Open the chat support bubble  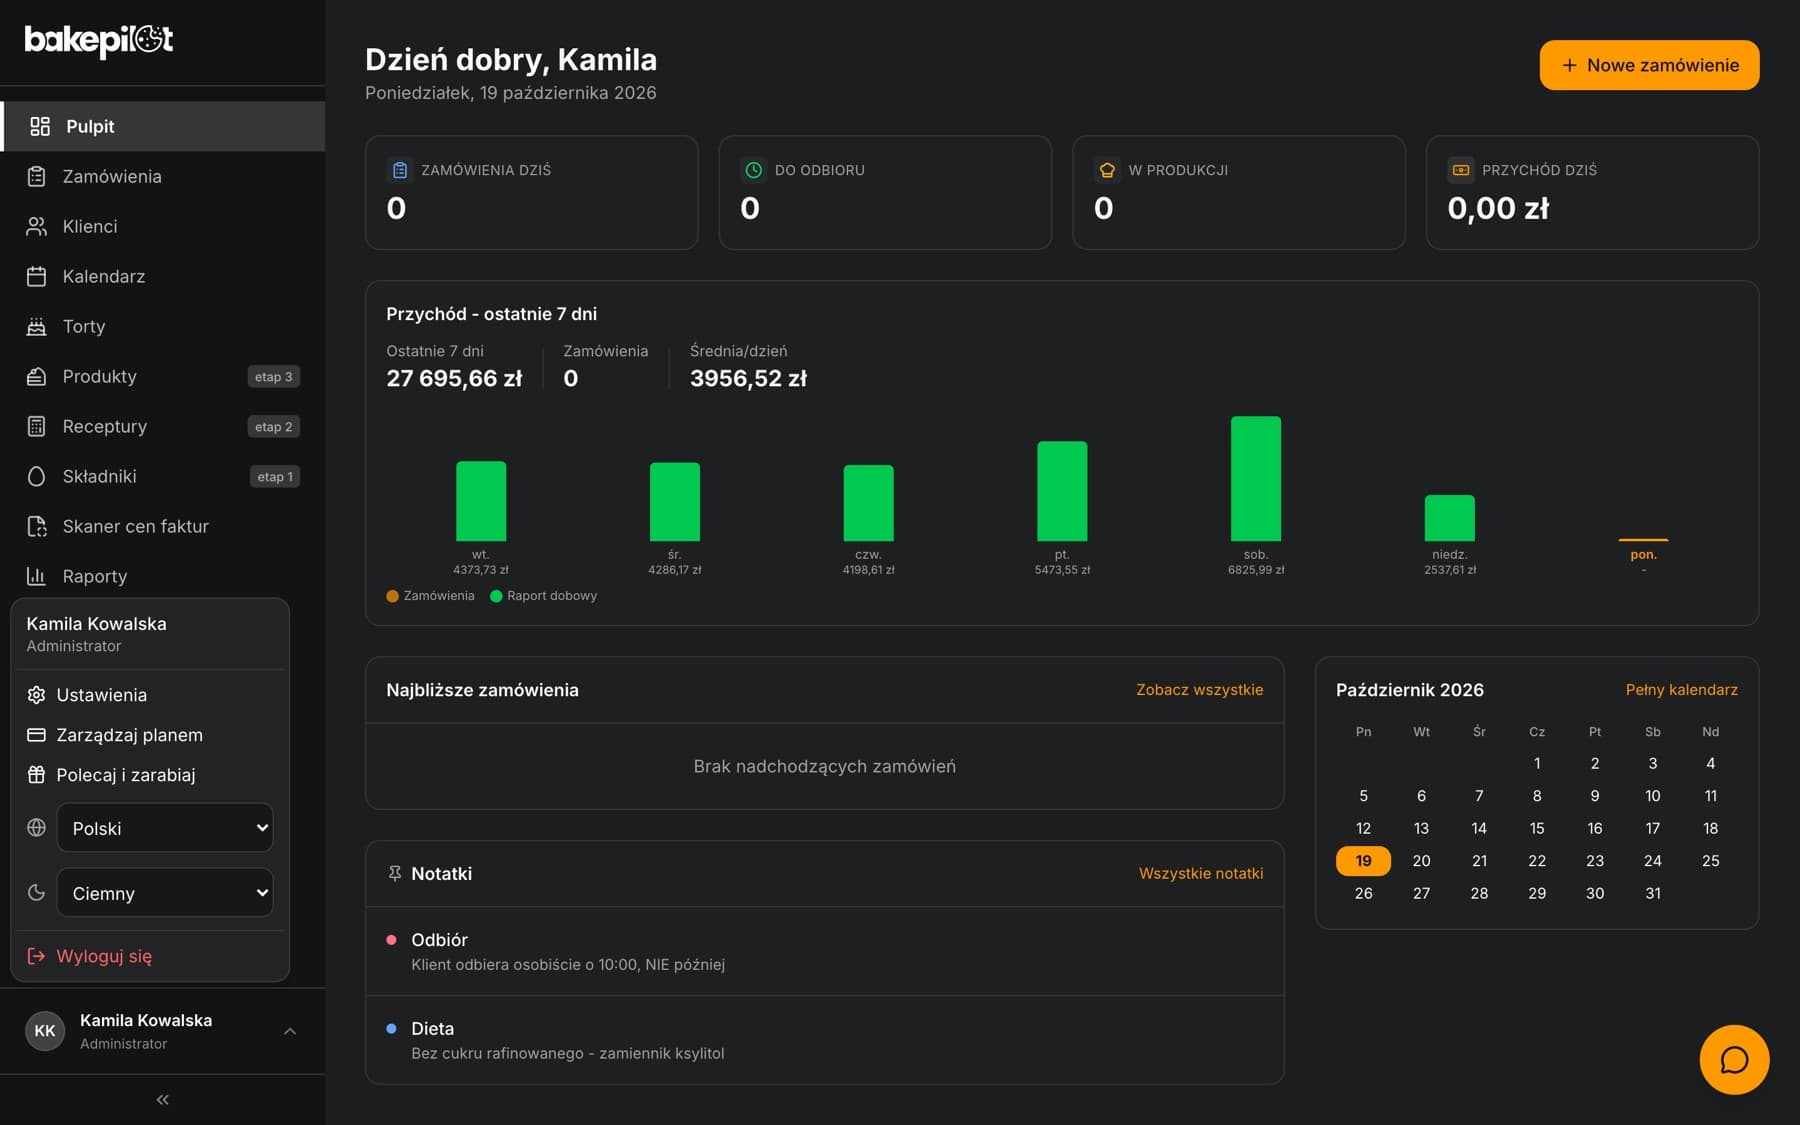(1734, 1060)
